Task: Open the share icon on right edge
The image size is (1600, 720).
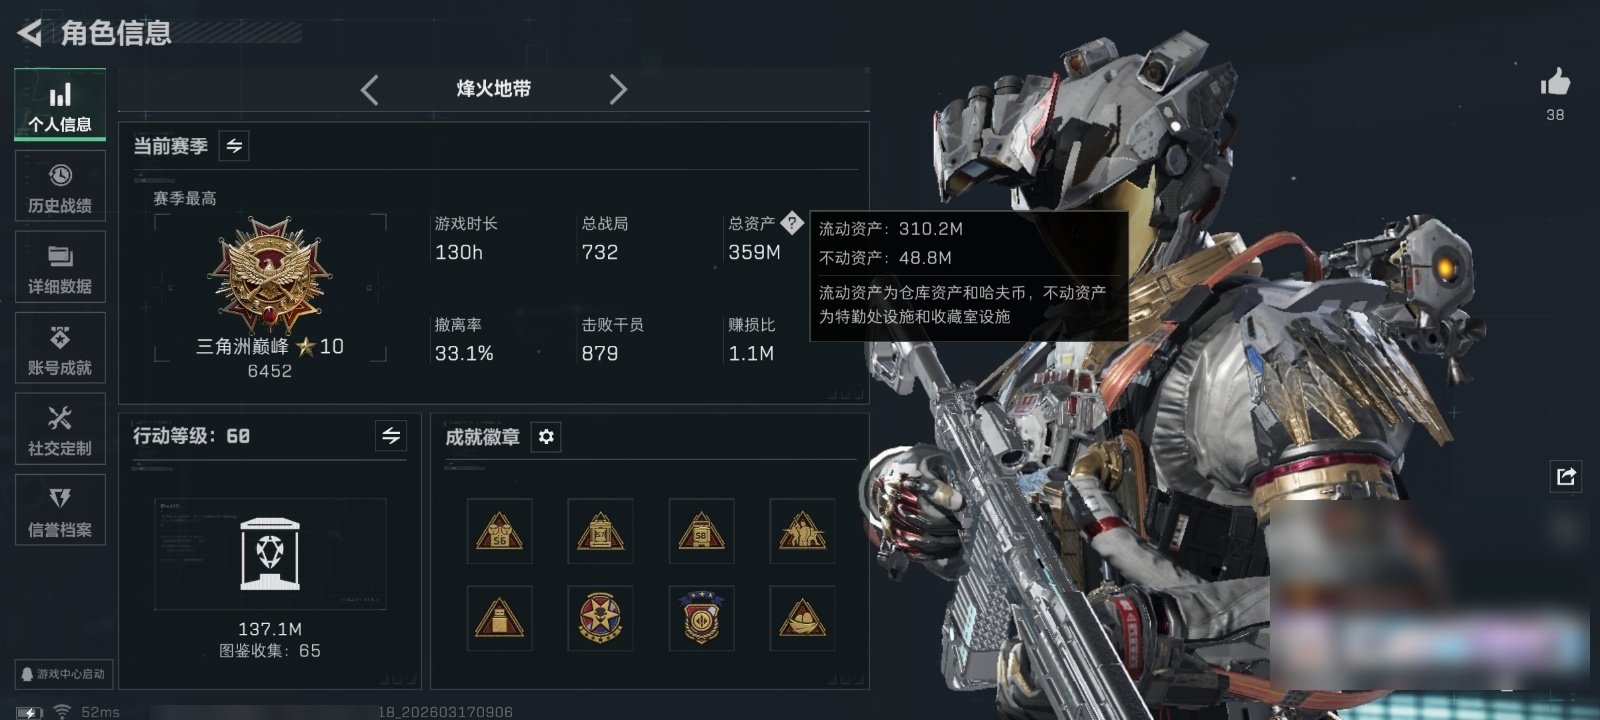Action: click(1566, 476)
